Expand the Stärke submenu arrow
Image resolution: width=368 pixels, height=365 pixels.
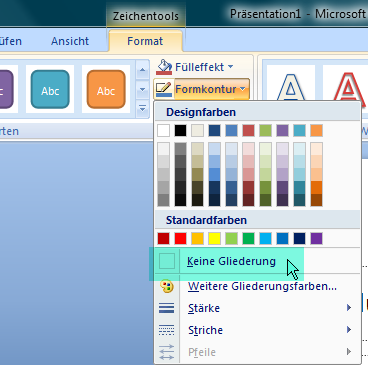pyautogui.click(x=349, y=308)
